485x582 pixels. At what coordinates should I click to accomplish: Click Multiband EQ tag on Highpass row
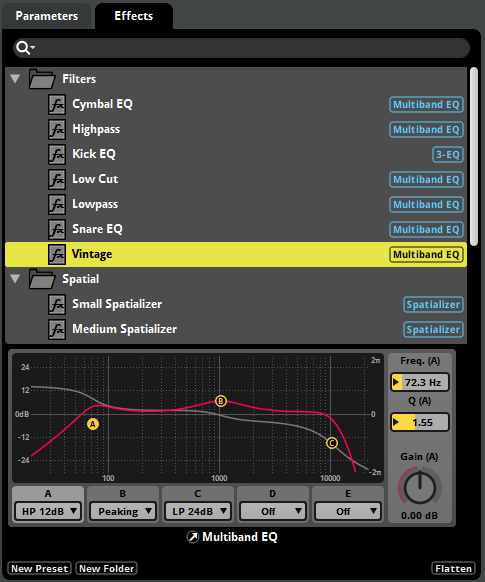click(x=426, y=130)
